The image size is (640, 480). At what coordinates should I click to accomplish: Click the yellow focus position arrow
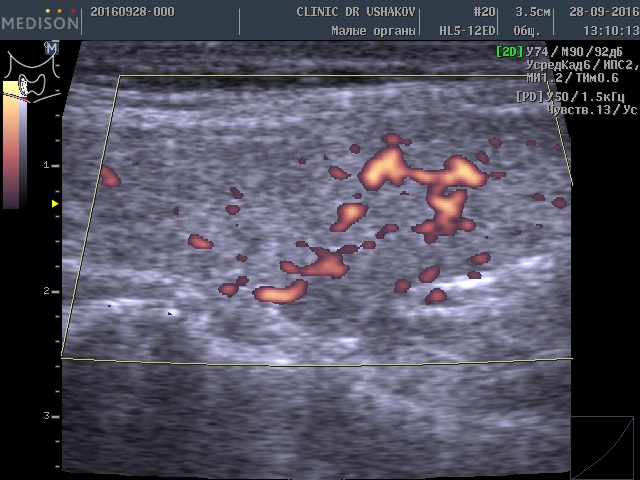coord(56,203)
